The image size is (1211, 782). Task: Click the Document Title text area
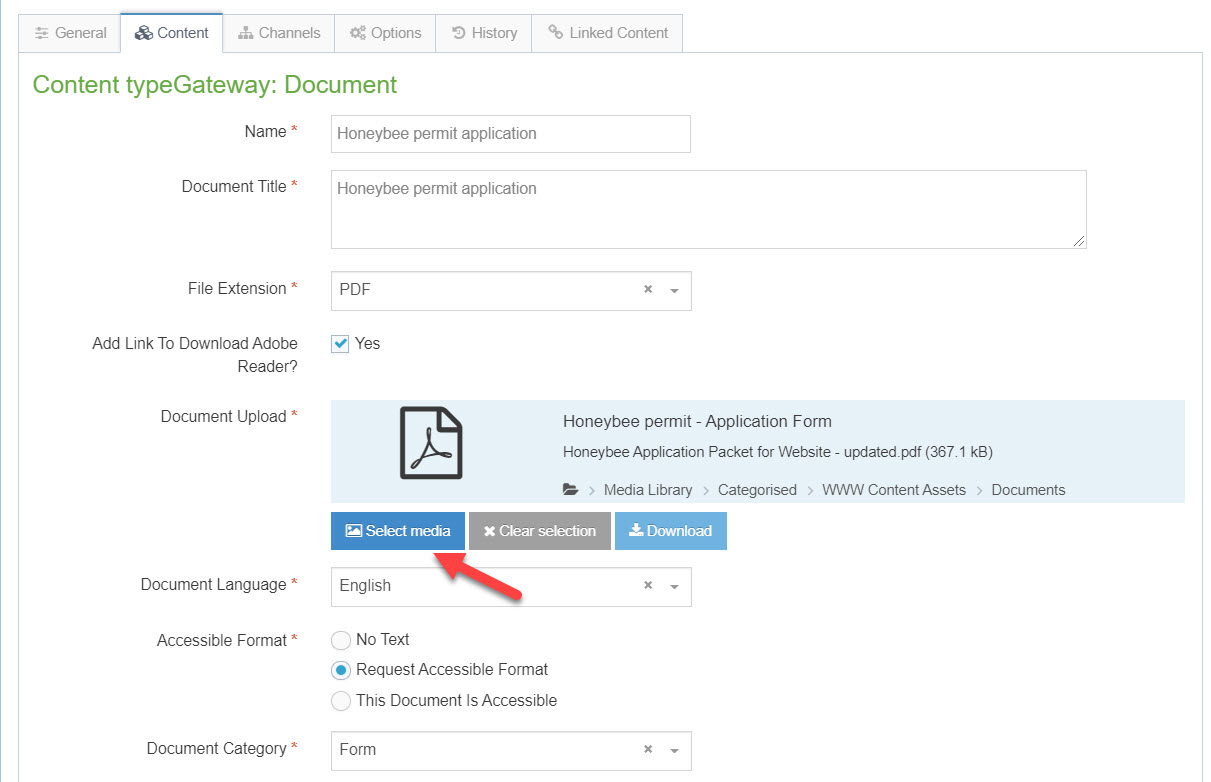click(709, 209)
